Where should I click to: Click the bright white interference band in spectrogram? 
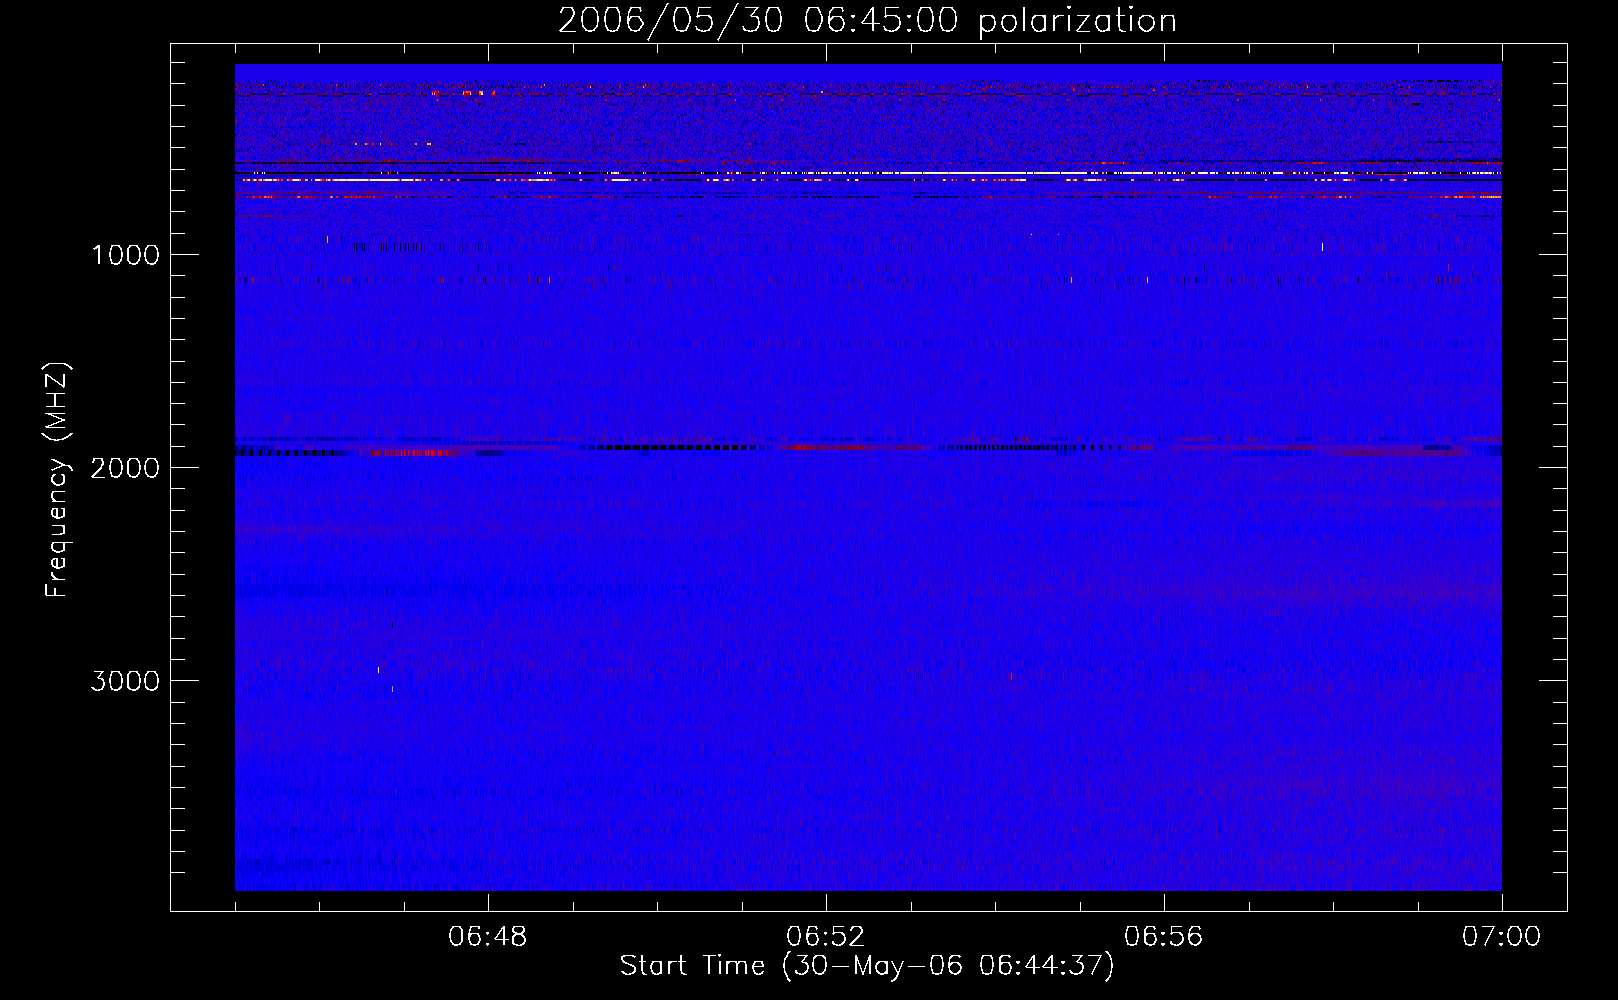coord(868,174)
